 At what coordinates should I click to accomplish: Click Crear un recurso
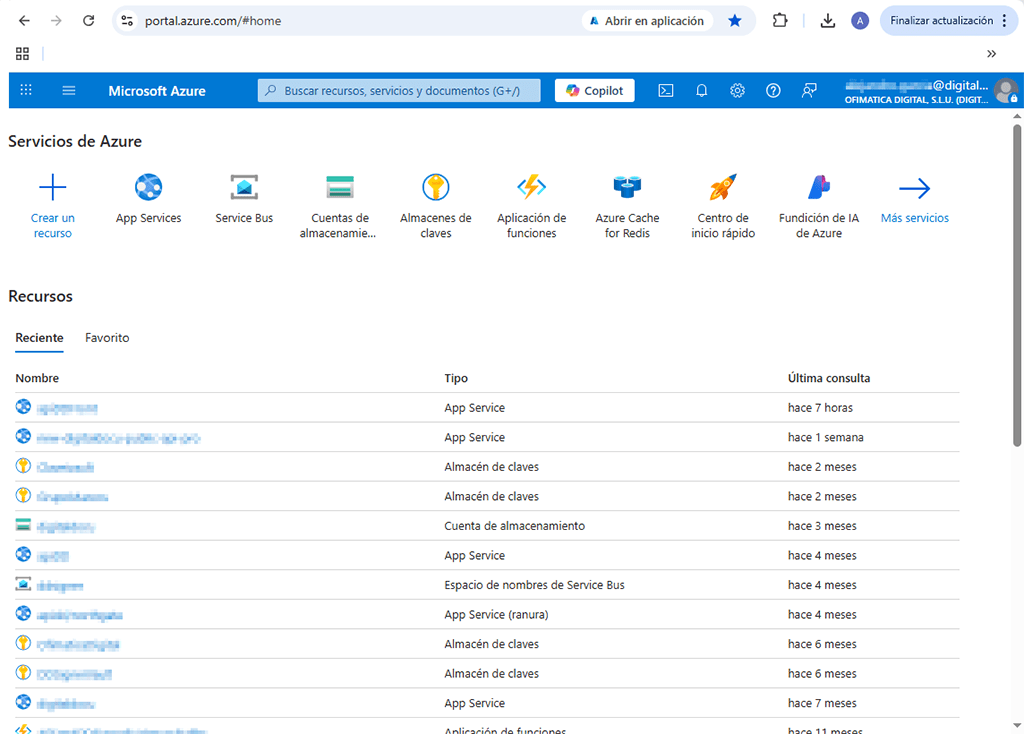pos(52,200)
